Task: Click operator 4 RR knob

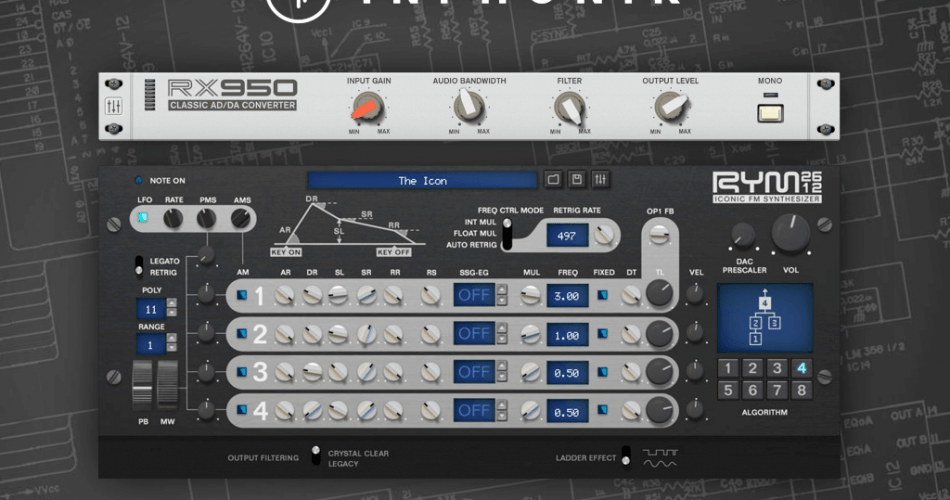Action: (393, 411)
